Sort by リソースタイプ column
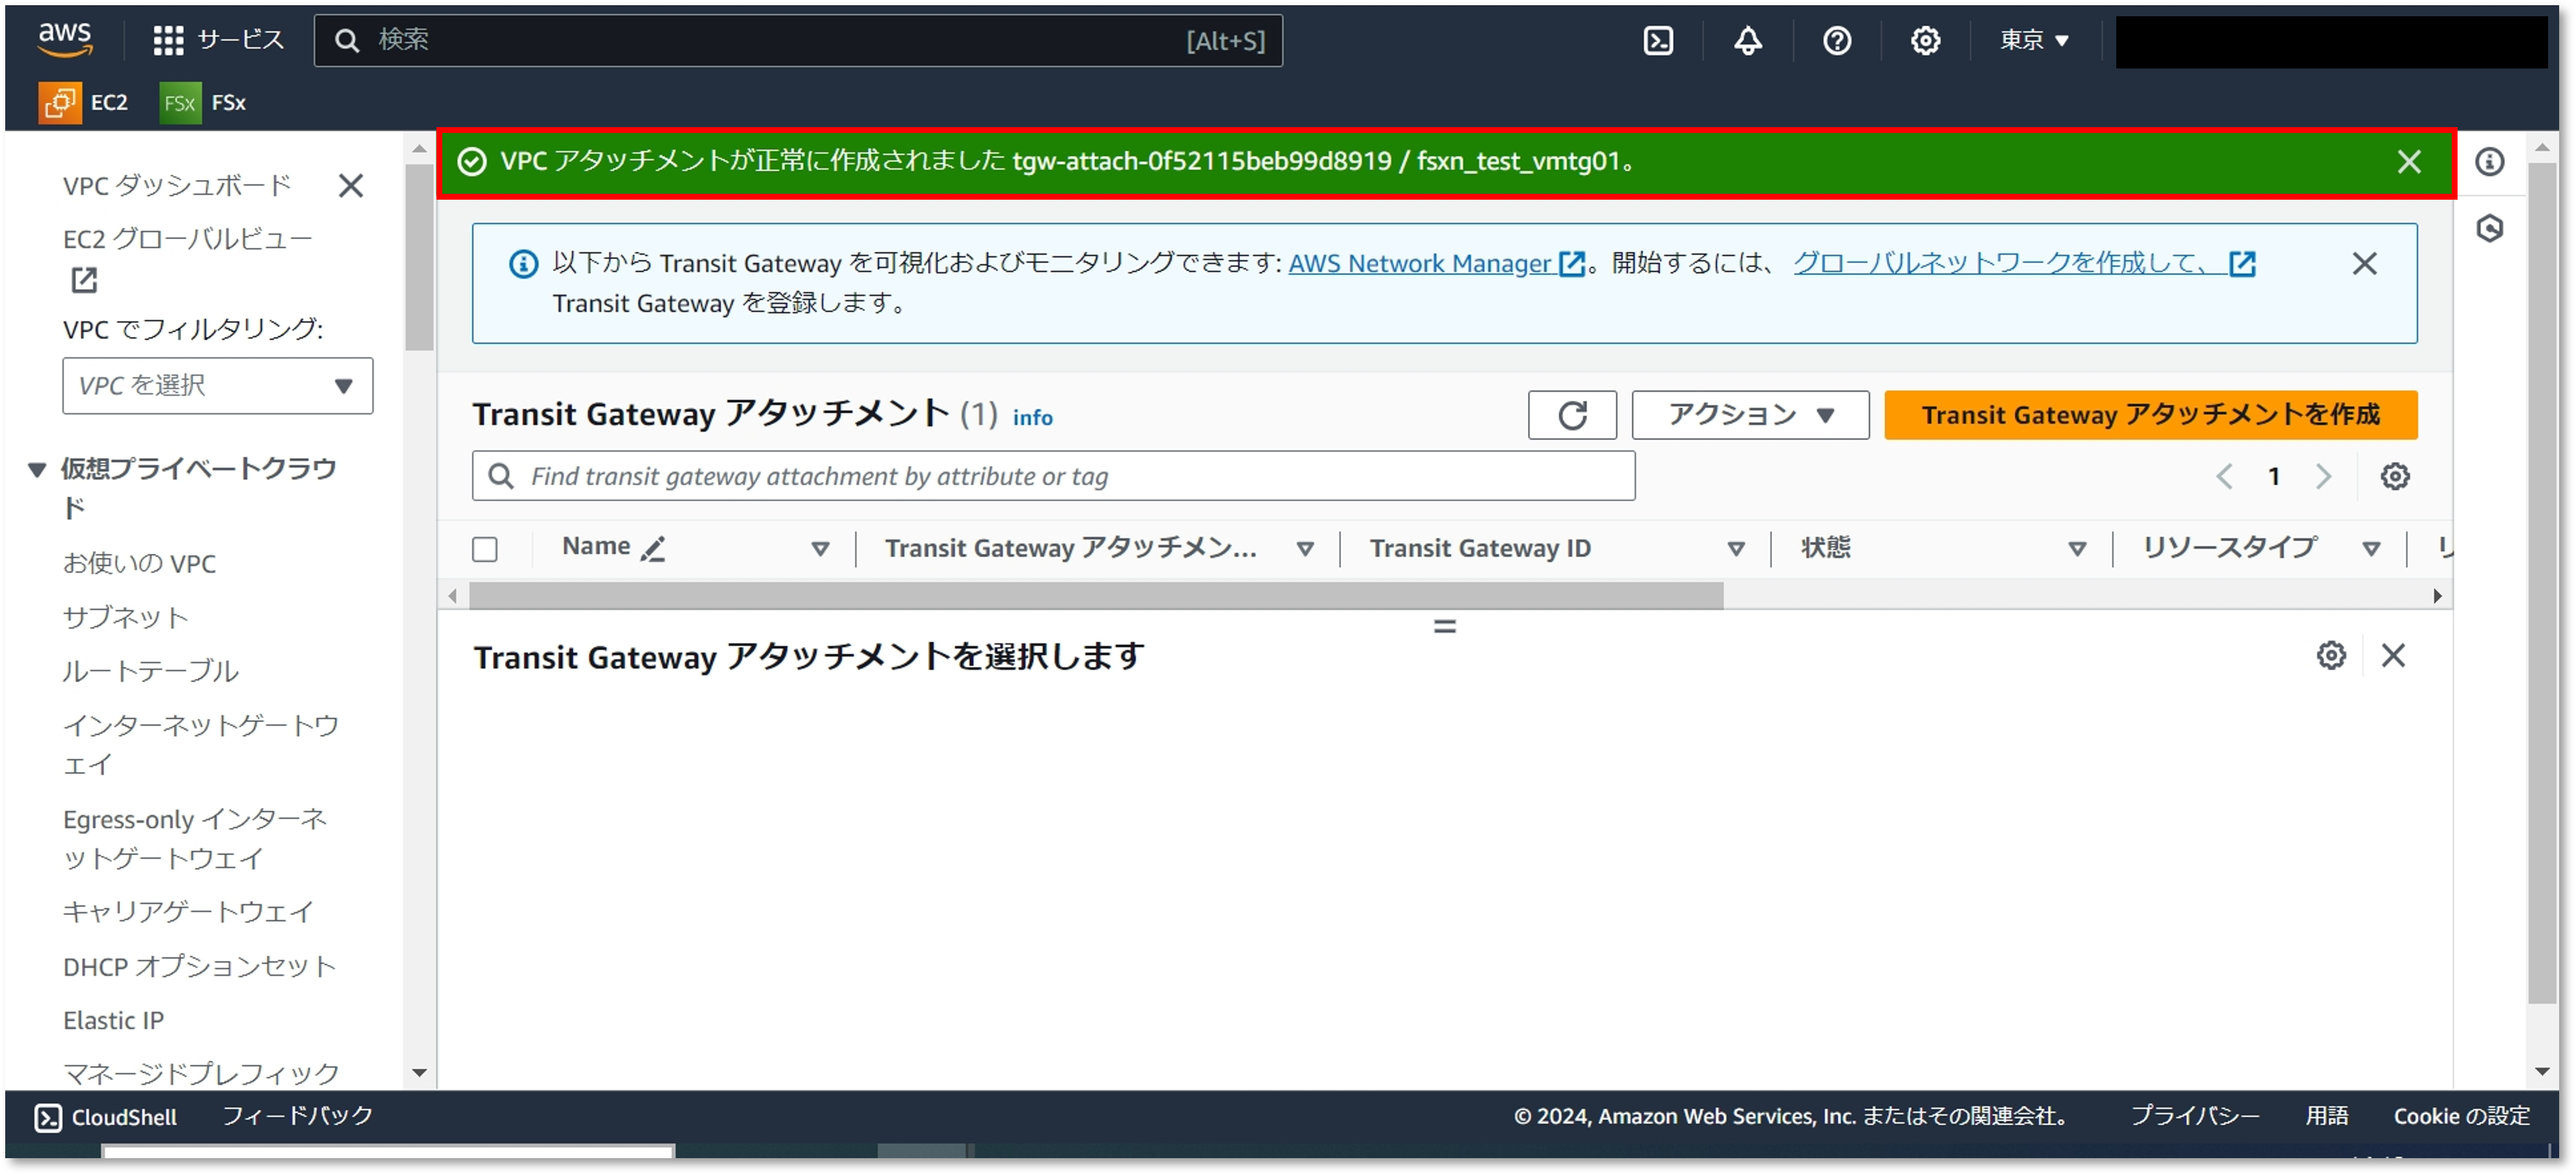The image size is (2576, 1175). (x=2370, y=548)
